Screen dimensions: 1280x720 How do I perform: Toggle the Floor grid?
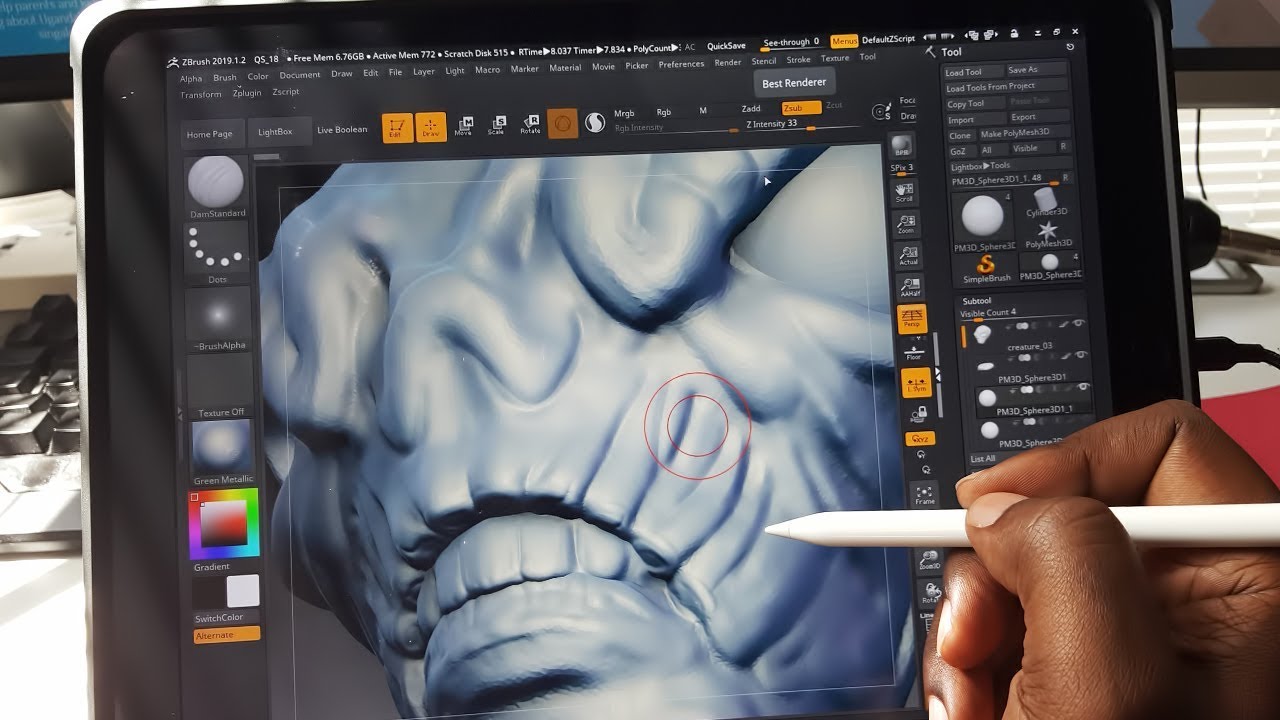click(x=914, y=351)
